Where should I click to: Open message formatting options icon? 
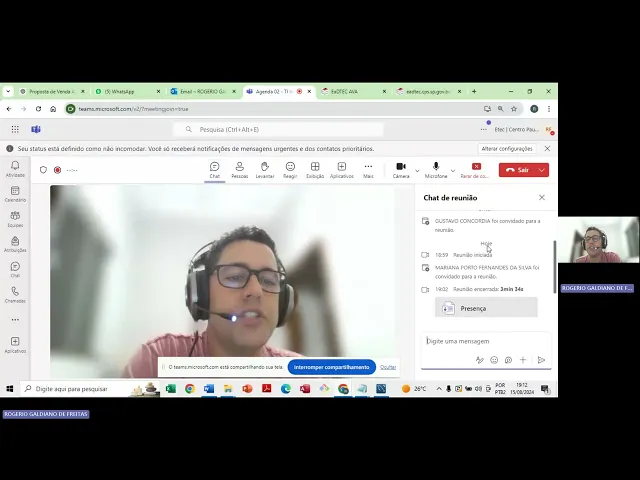[x=480, y=360]
